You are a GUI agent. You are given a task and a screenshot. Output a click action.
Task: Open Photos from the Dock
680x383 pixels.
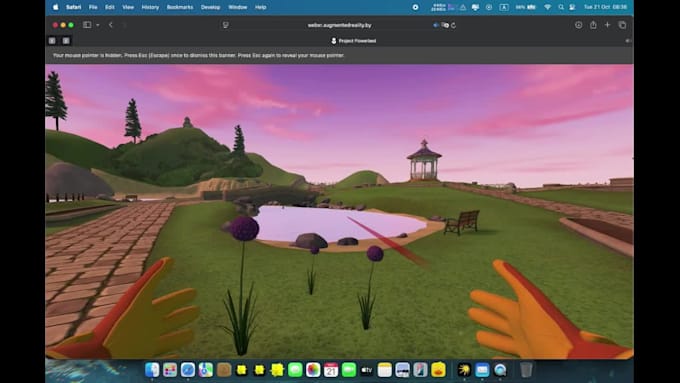tap(313, 370)
